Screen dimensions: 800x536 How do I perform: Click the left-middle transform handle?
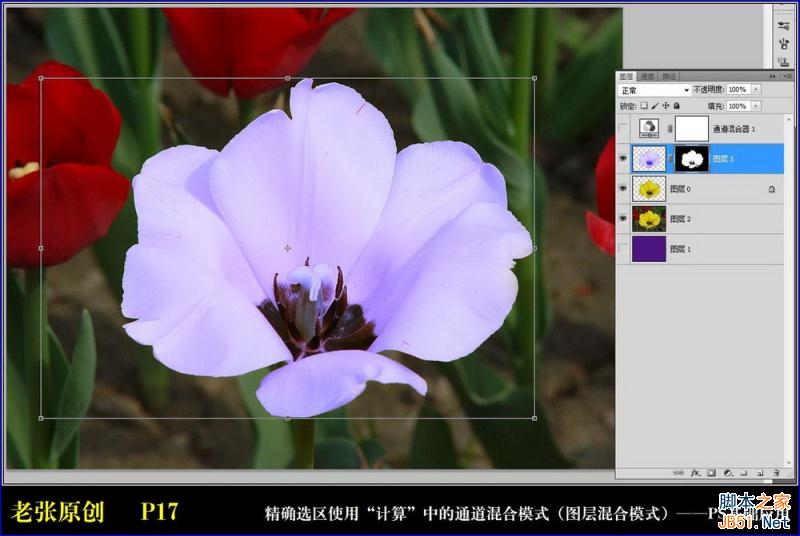point(41,248)
